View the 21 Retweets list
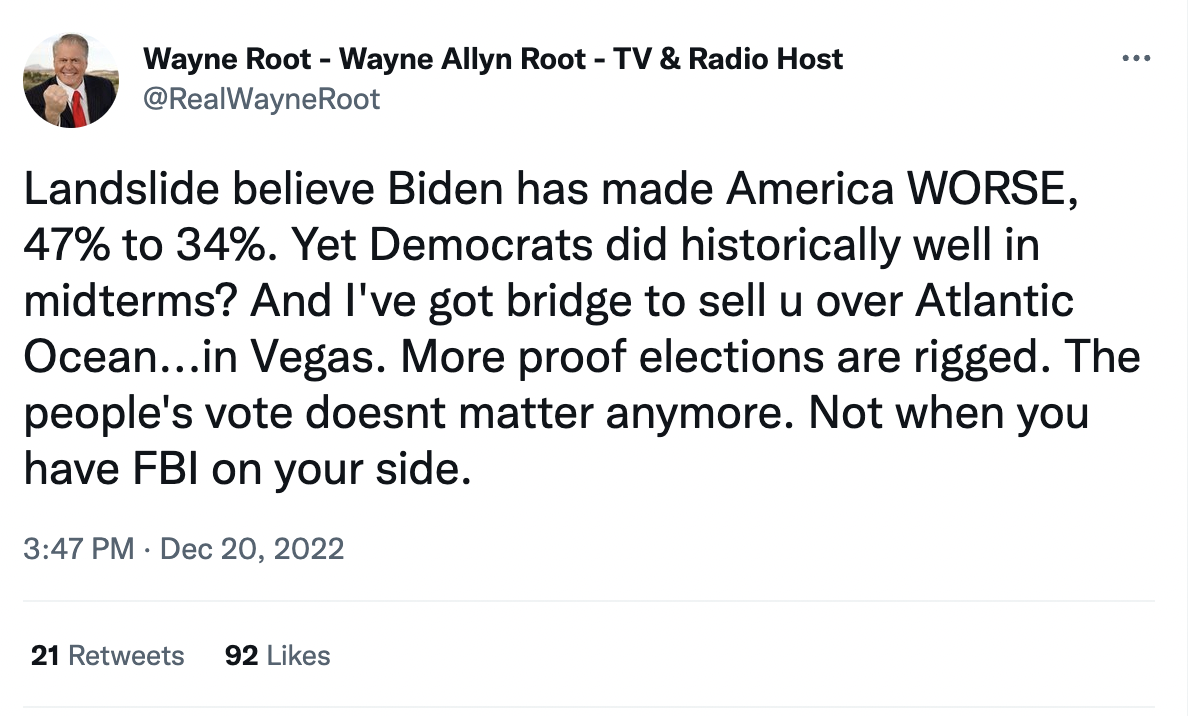This screenshot has height=716, width=1188. 108,656
